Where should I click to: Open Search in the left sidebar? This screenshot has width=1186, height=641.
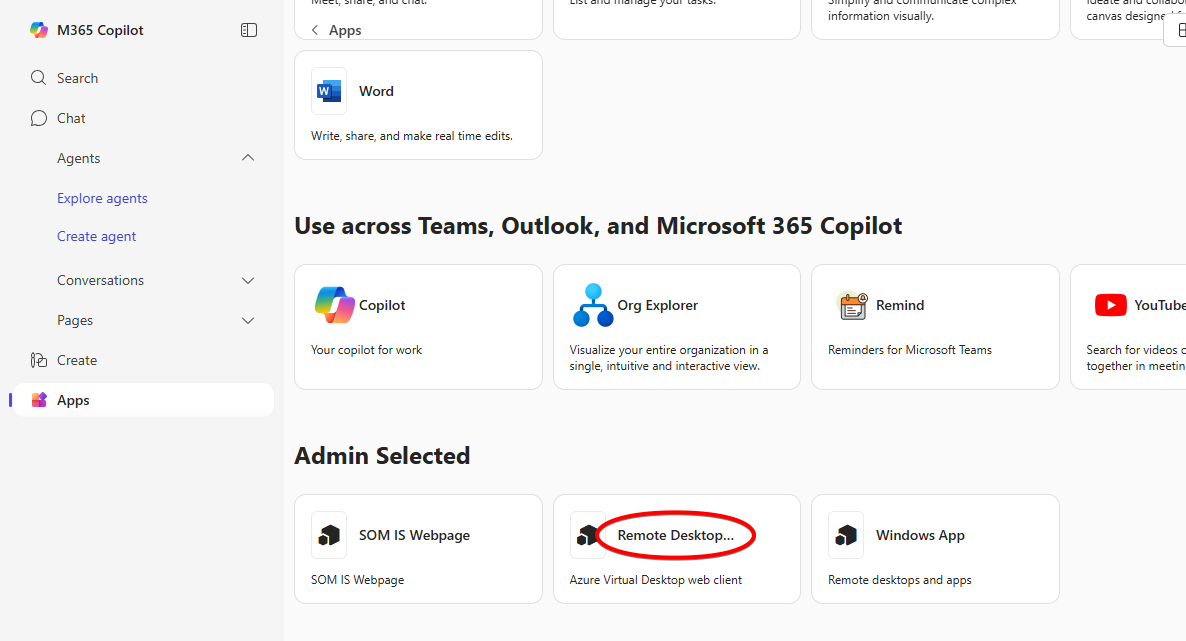click(38, 78)
